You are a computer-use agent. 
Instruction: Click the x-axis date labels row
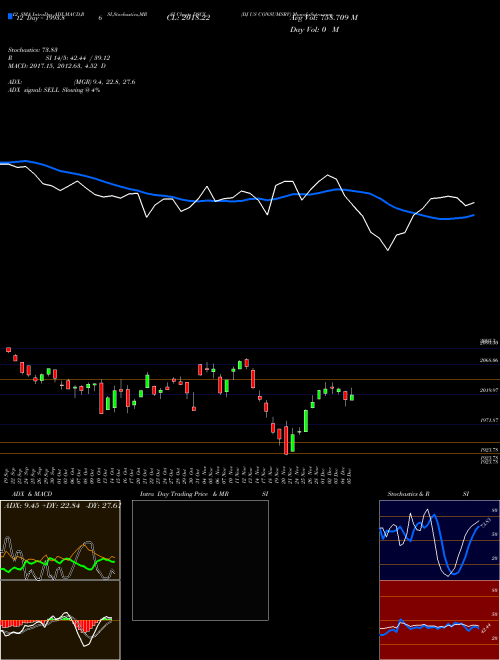point(179,474)
